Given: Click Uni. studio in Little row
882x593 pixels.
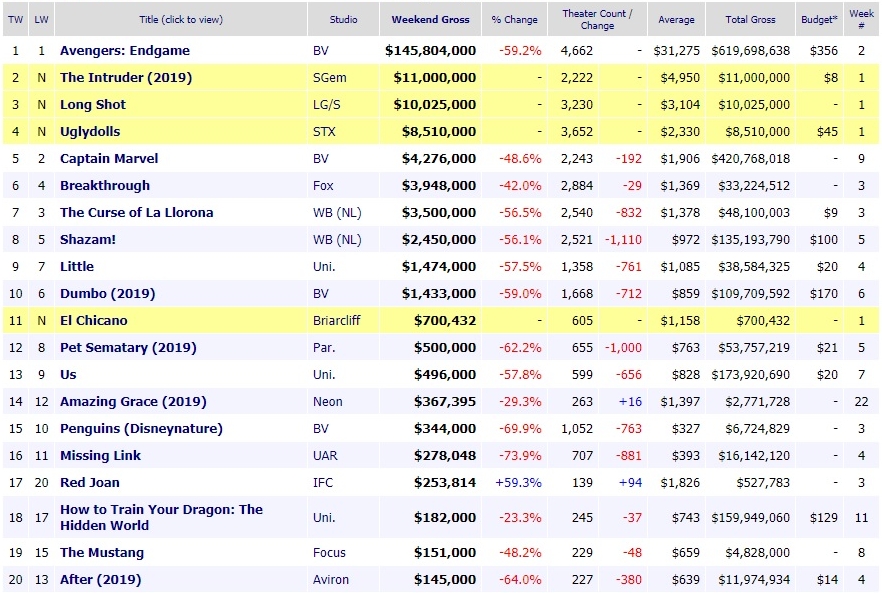Looking at the screenshot, I should click(x=324, y=267).
